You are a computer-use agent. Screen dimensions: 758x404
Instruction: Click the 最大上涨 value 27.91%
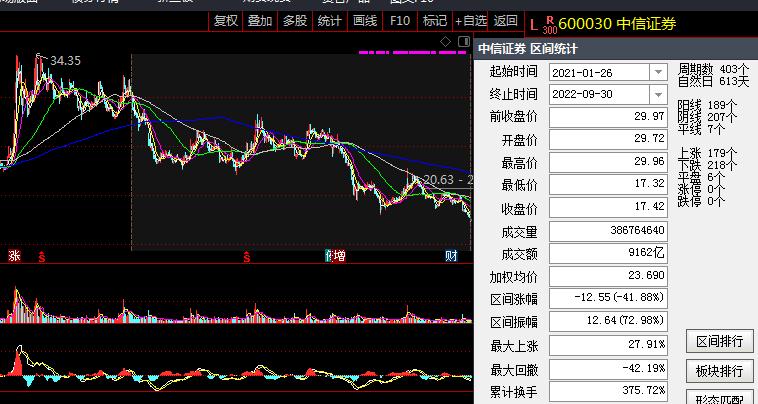click(609, 345)
